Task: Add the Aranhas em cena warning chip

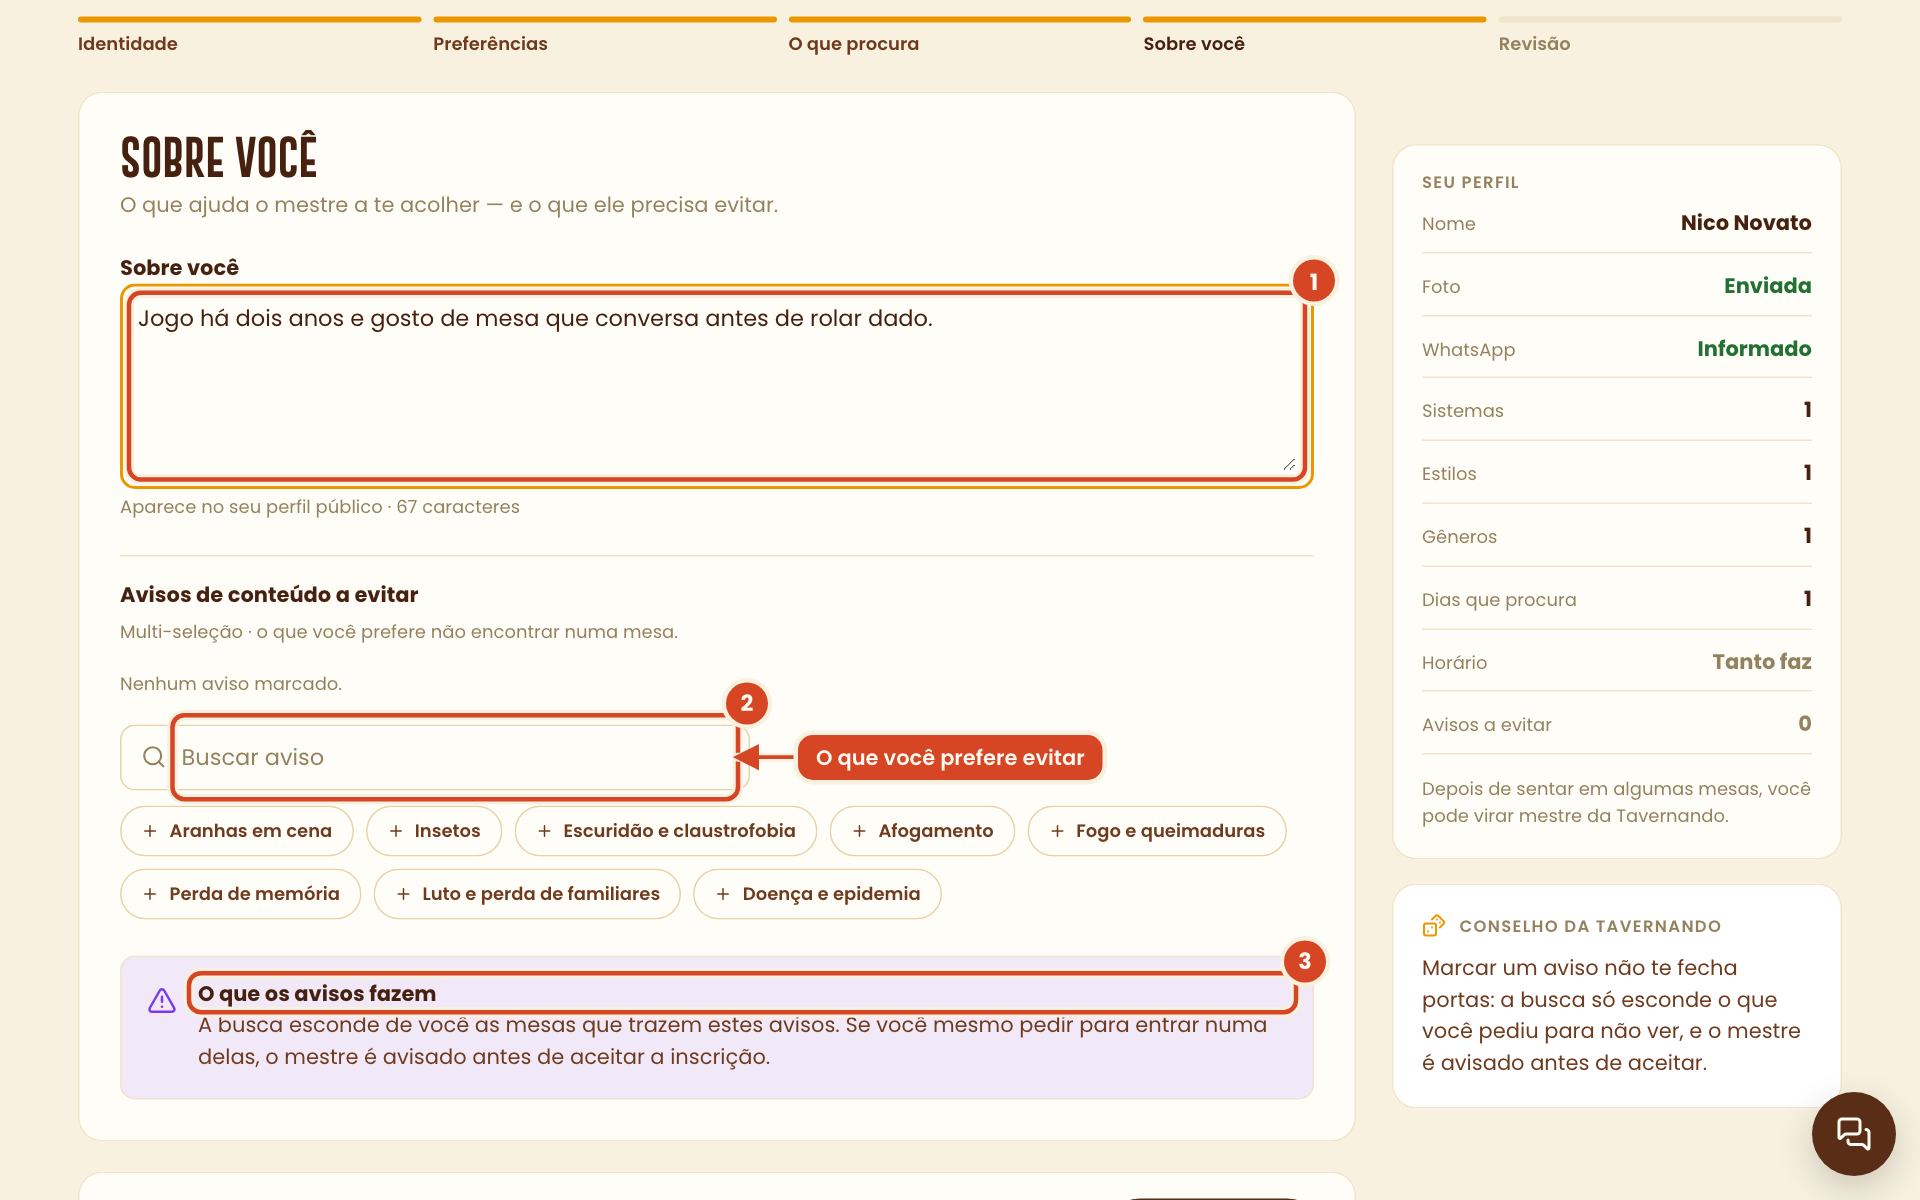Action: pos(237,831)
